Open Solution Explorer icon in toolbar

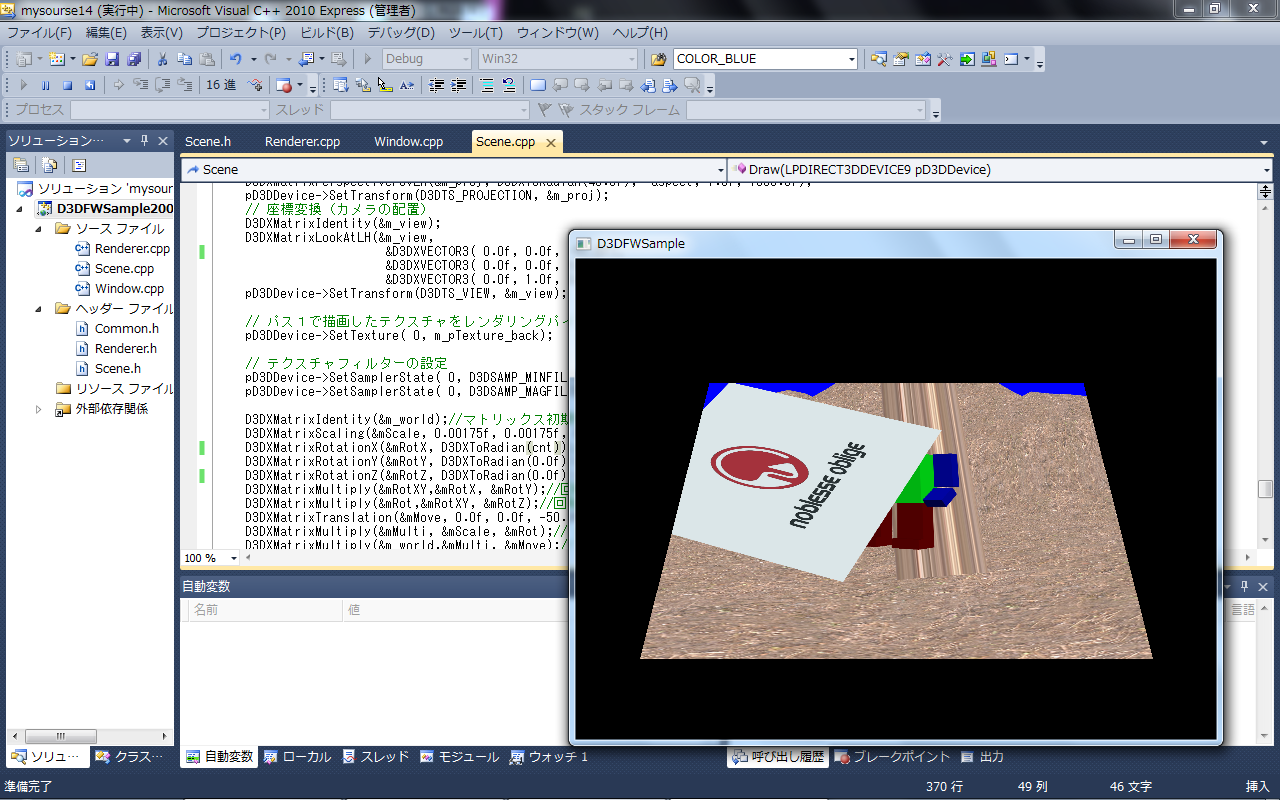click(879, 59)
